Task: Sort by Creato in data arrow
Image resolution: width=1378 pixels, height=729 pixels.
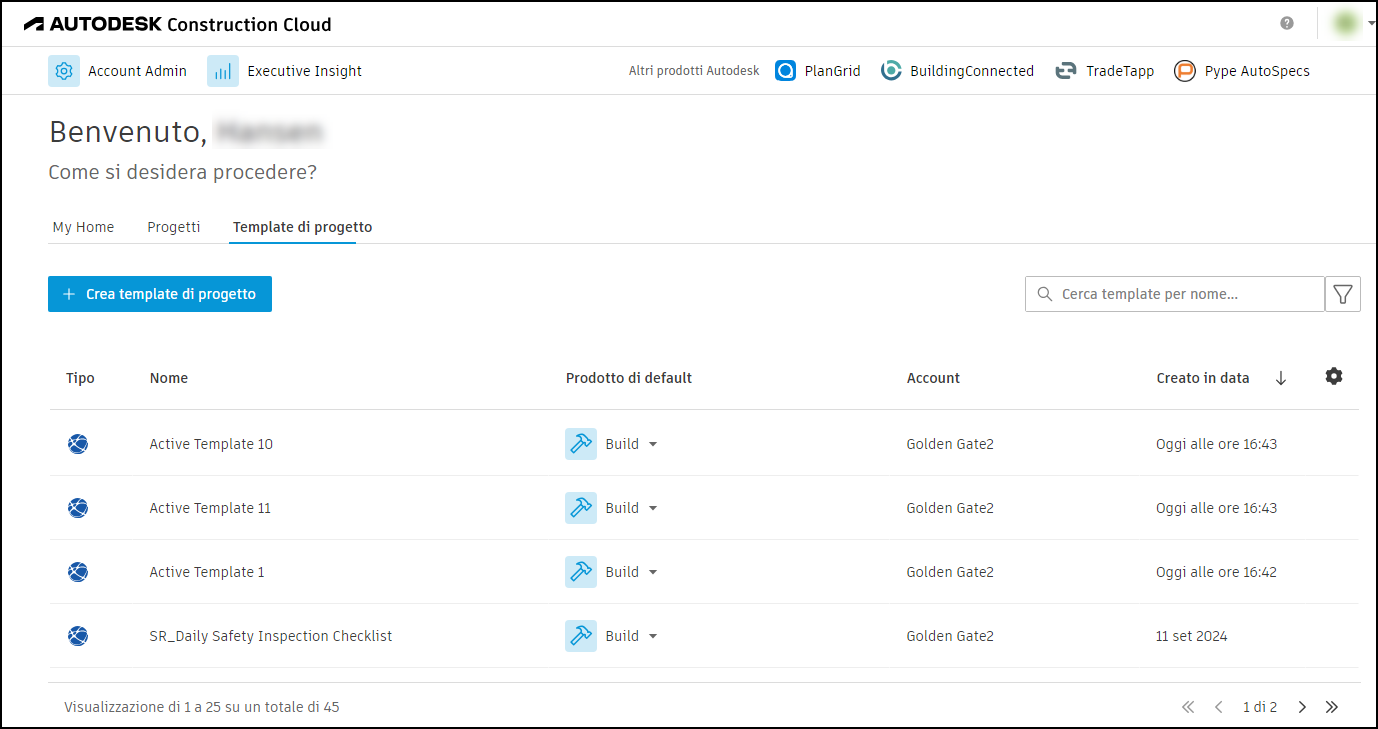Action: pos(1281,378)
